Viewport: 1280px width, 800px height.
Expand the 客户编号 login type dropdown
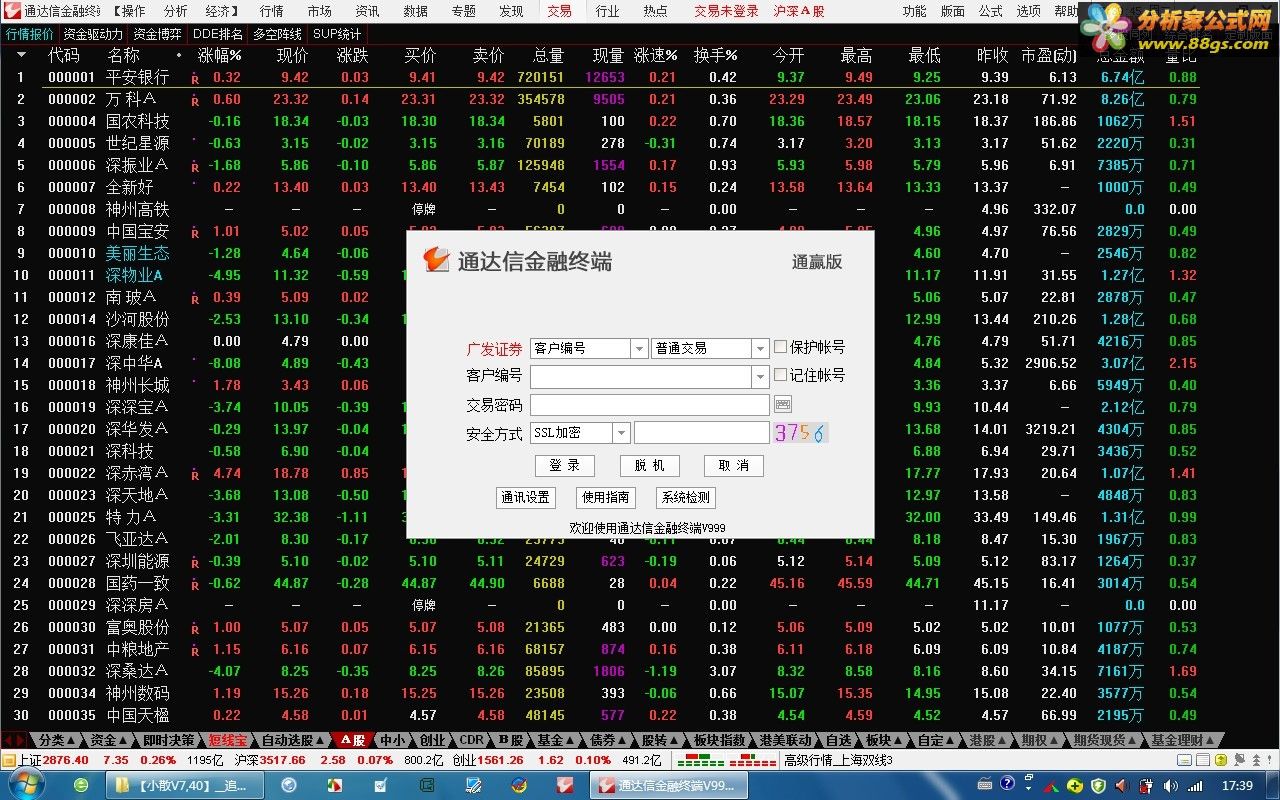pyautogui.click(x=639, y=348)
